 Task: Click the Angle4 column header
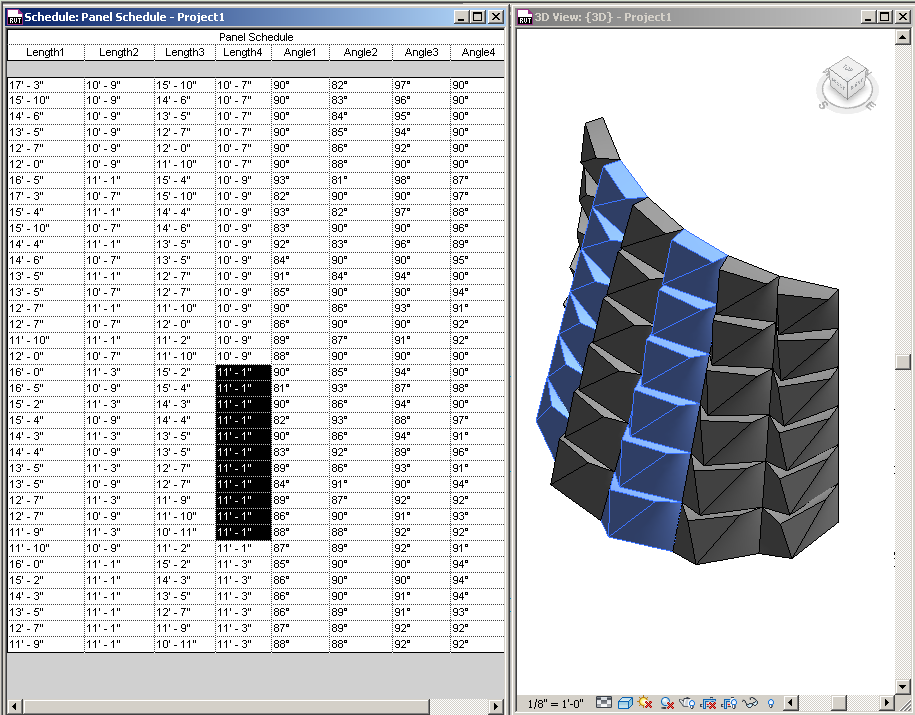pyautogui.click(x=477, y=52)
